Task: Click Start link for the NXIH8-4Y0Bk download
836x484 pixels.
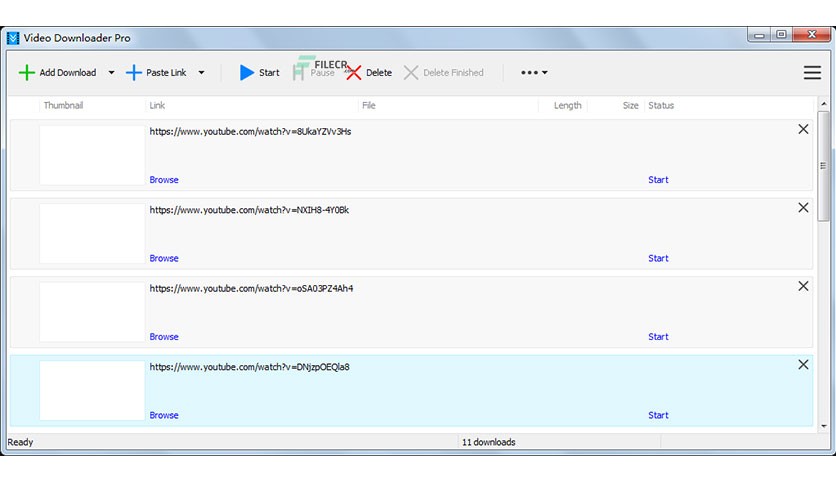Action: (658, 258)
